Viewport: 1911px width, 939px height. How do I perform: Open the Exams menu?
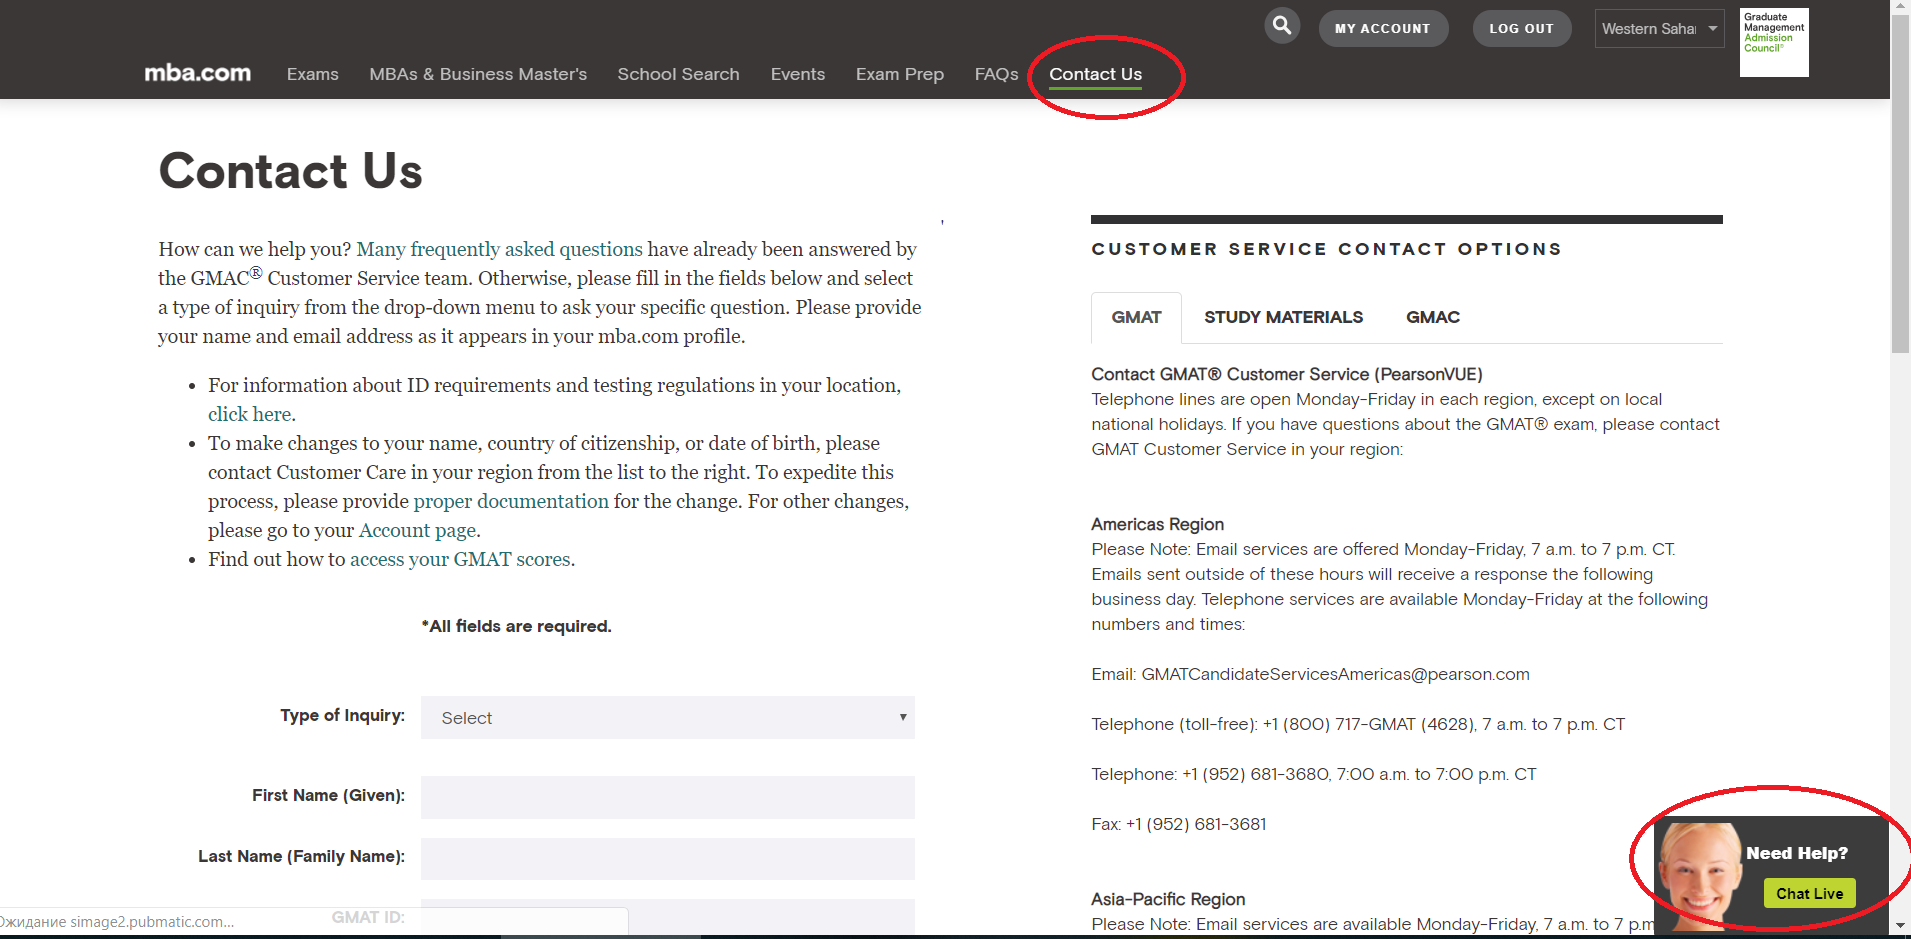pyautogui.click(x=312, y=74)
